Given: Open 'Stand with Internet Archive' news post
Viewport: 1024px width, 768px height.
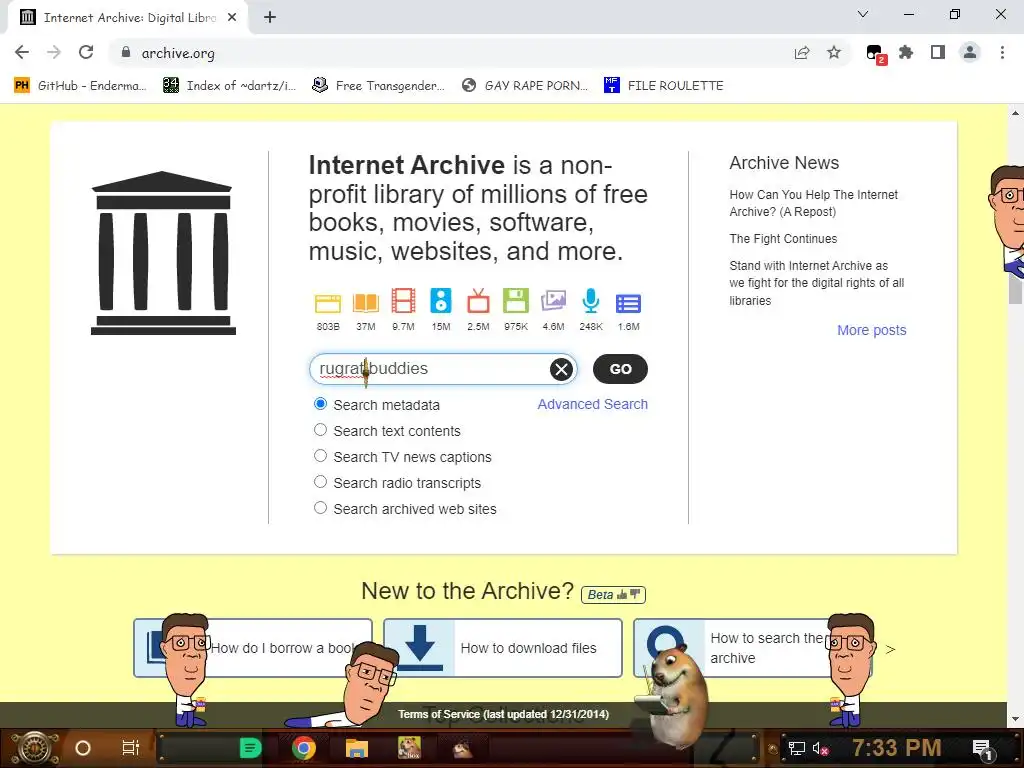Looking at the screenshot, I should (816, 283).
